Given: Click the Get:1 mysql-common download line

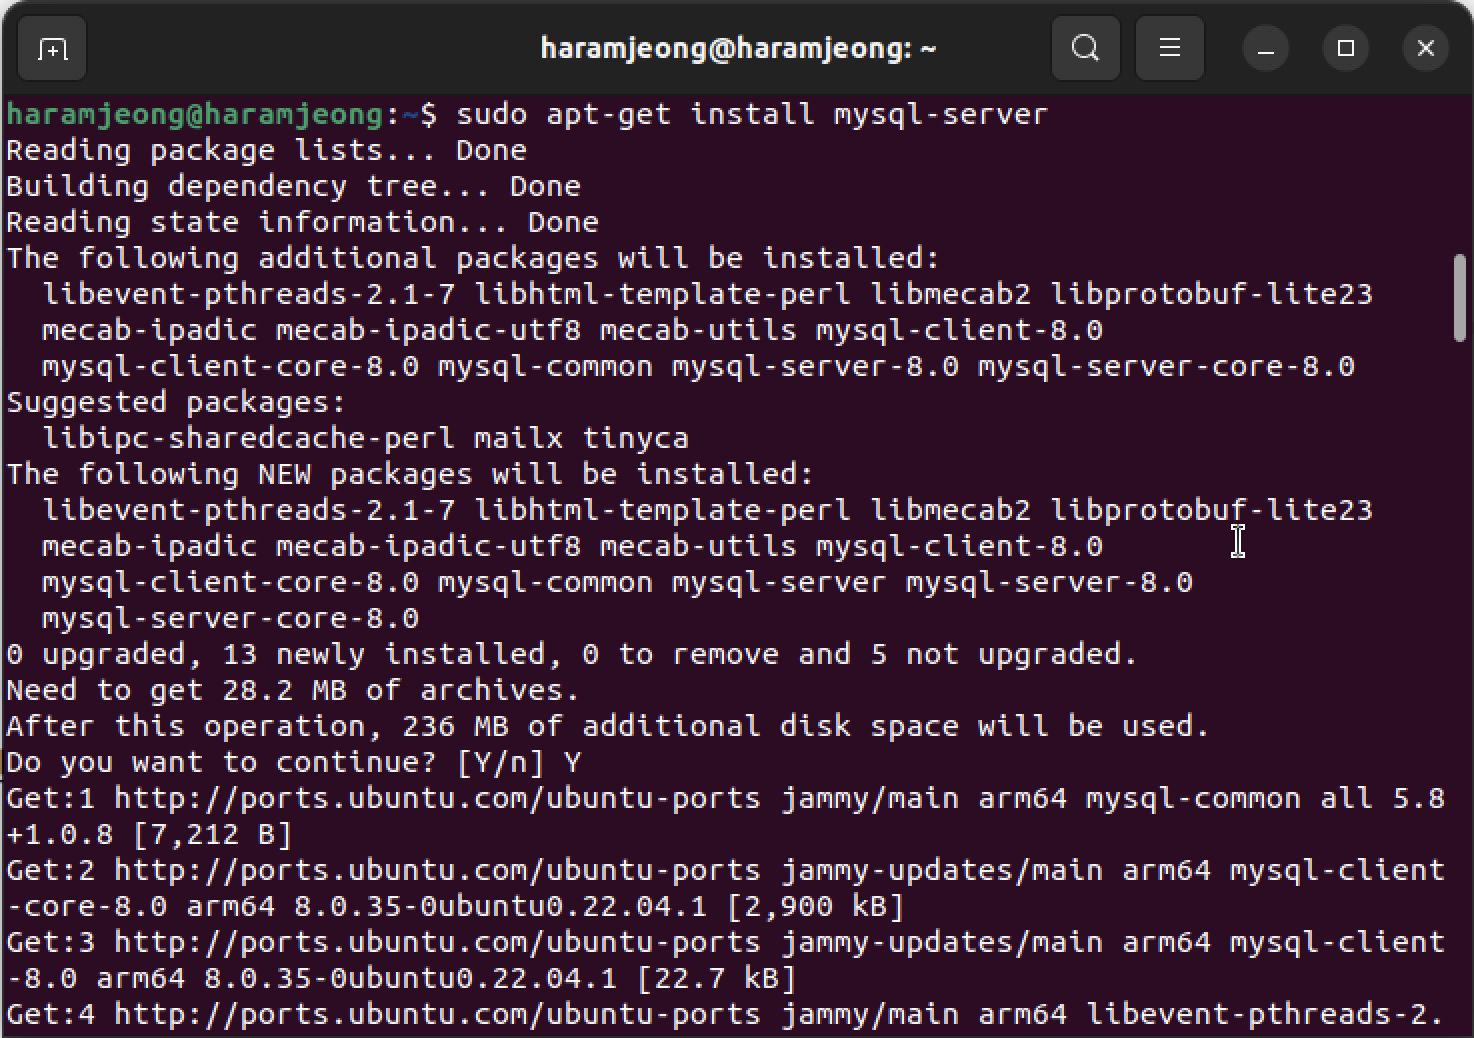Looking at the screenshot, I should point(726,798).
